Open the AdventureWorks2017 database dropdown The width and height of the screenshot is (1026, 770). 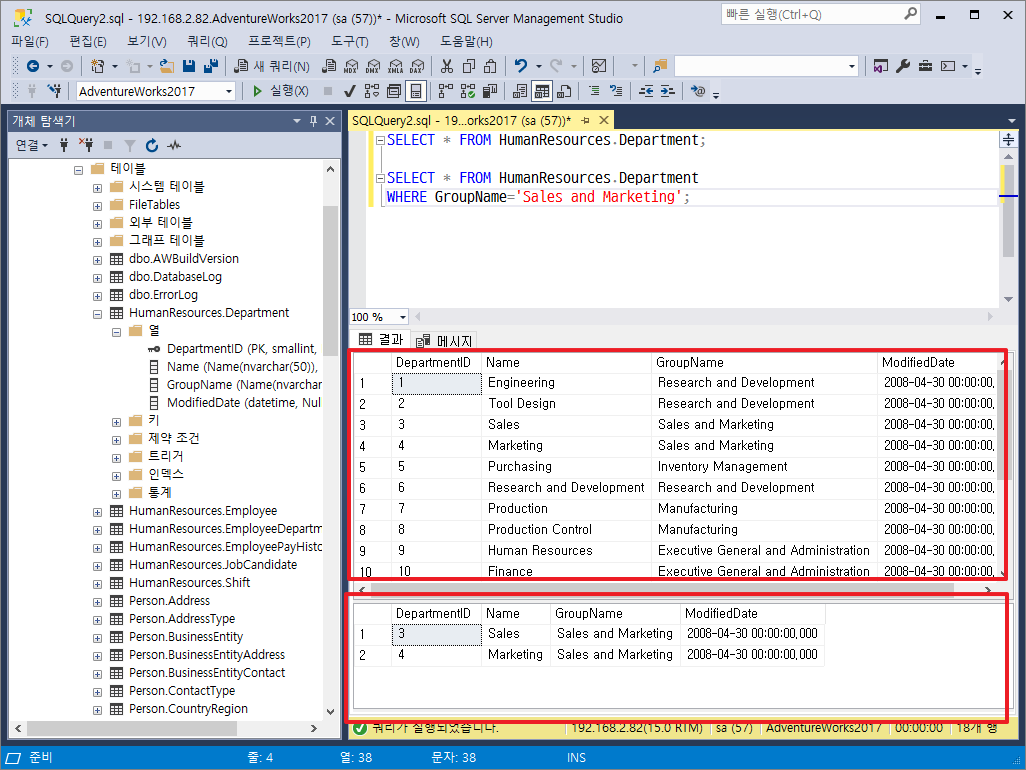[229, 92]
